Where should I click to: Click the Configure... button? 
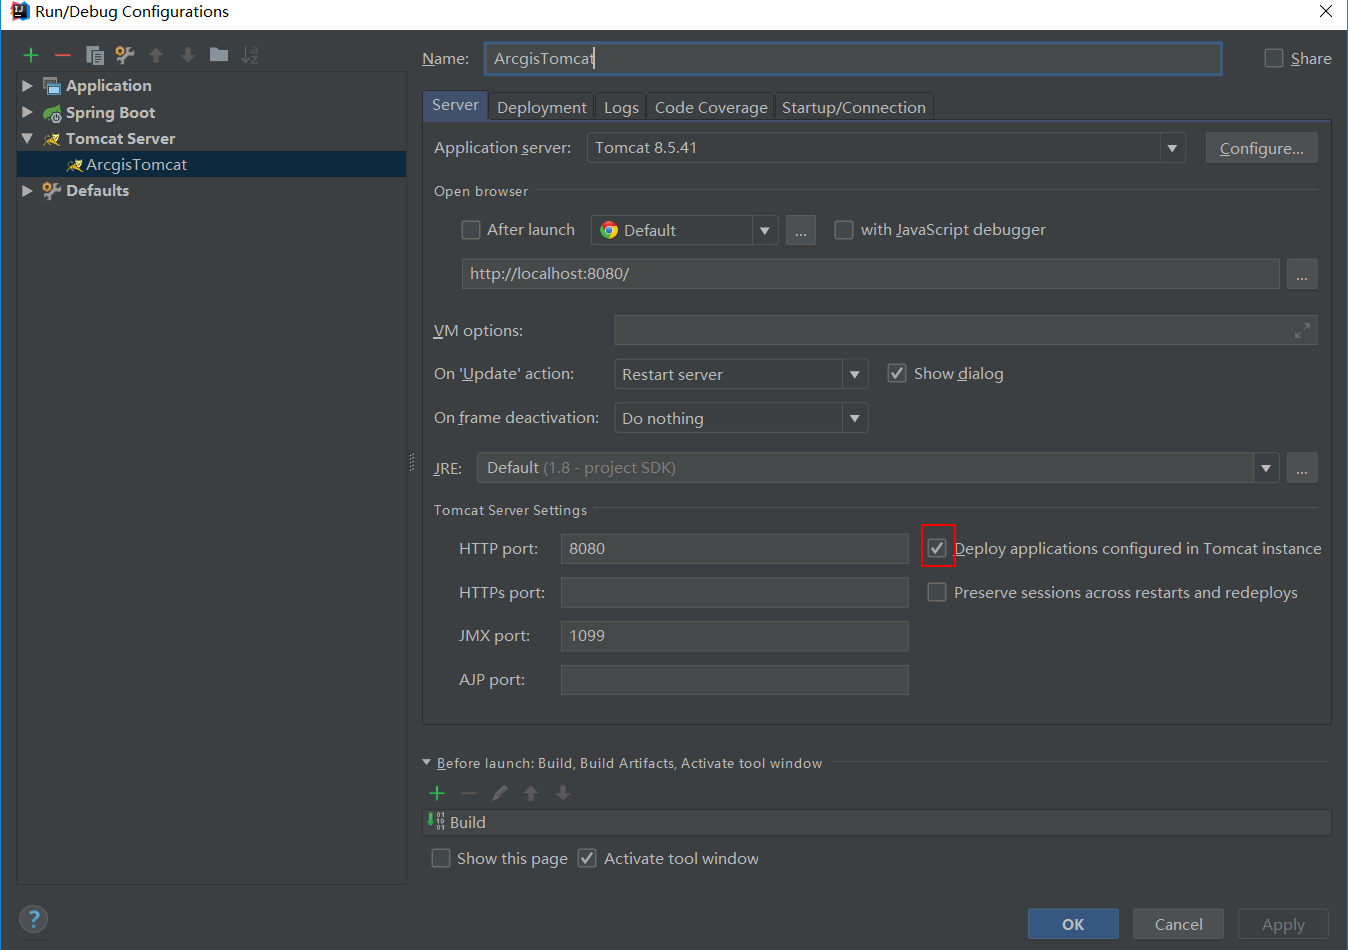click(x=1261, y=148)
